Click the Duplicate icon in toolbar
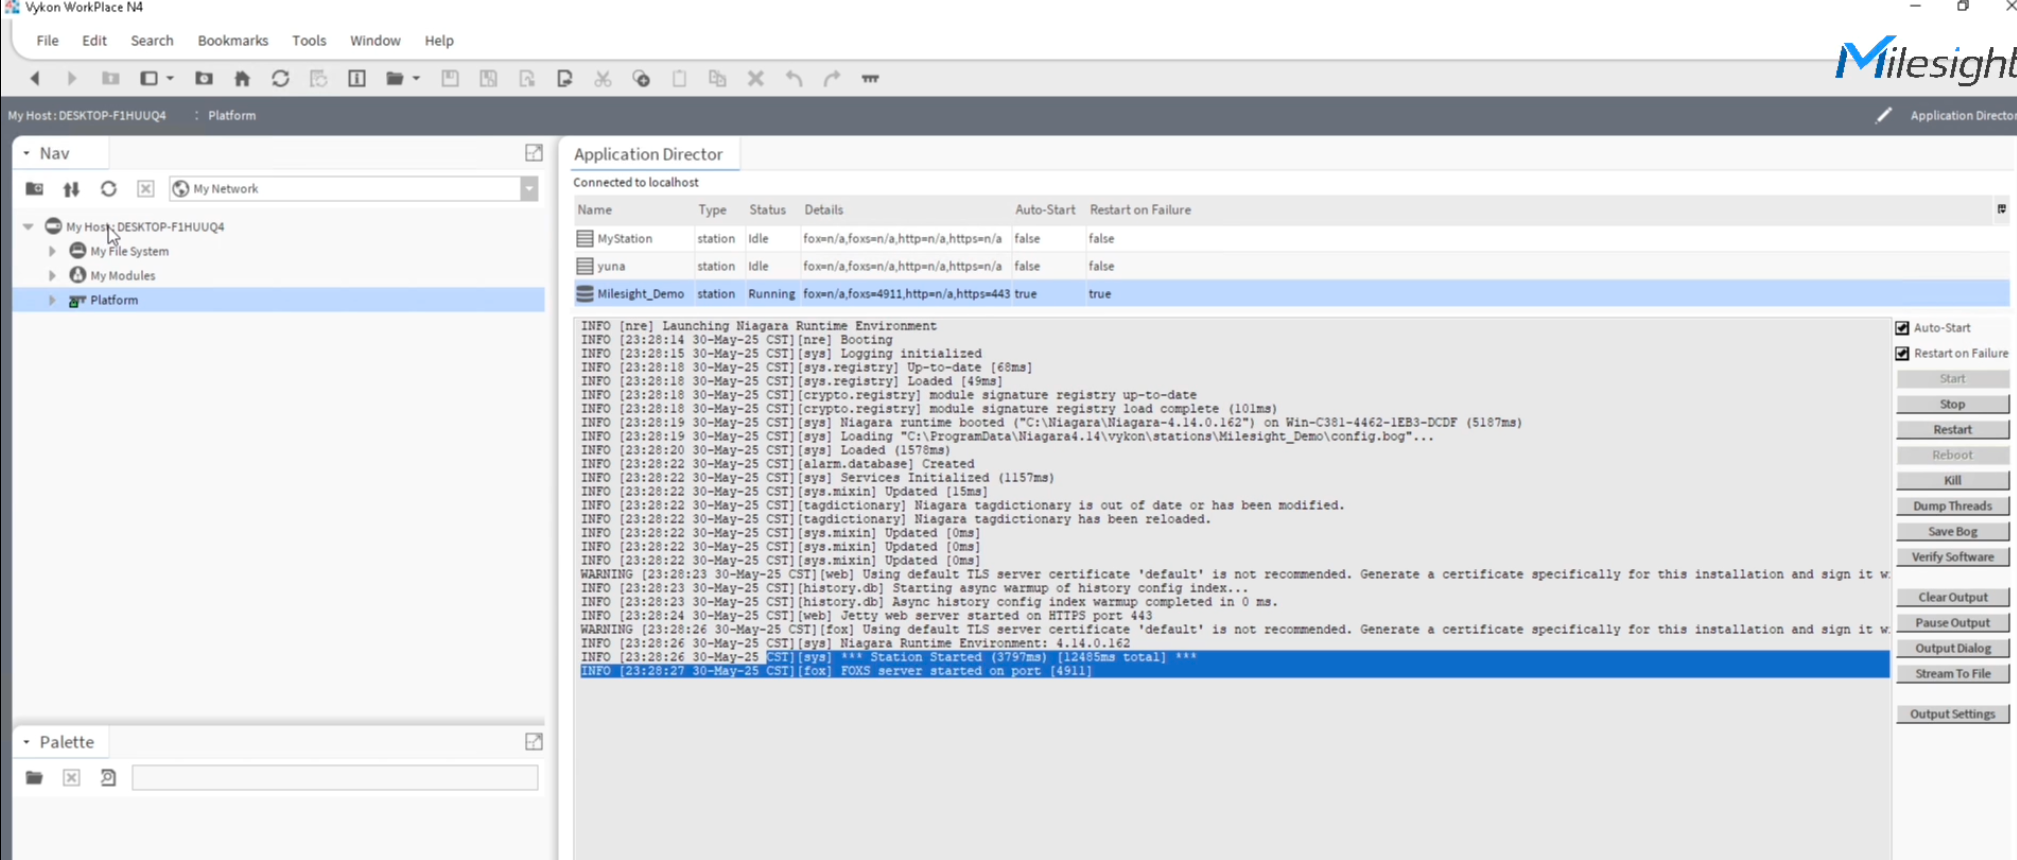The image size is (2017, 860). point(717,78)
